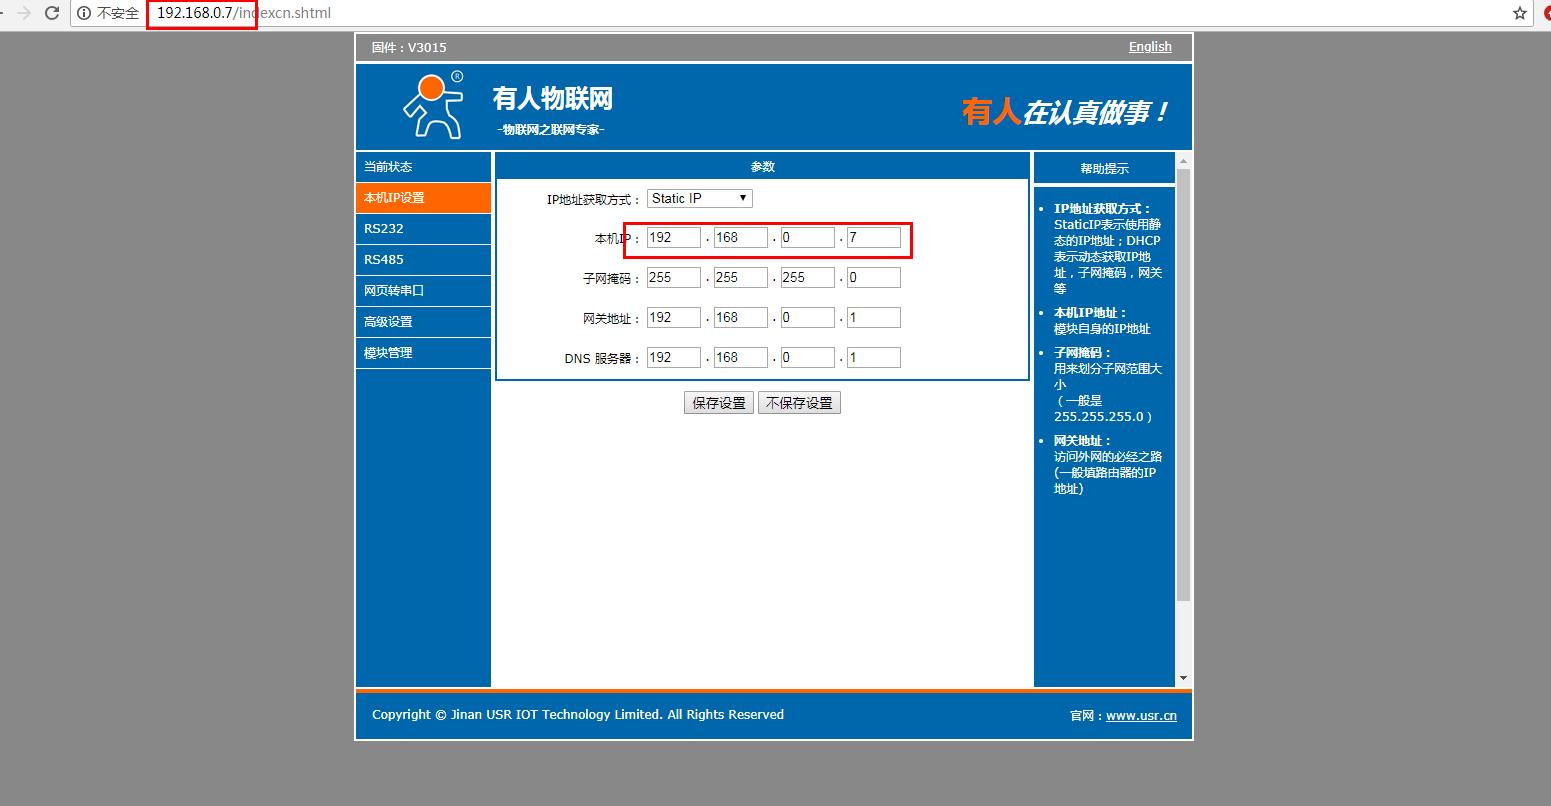Edit the second octet of 子网掩码
This screenshot has width=1551, height=806.
pyautogui.click(x=741, y=278)
